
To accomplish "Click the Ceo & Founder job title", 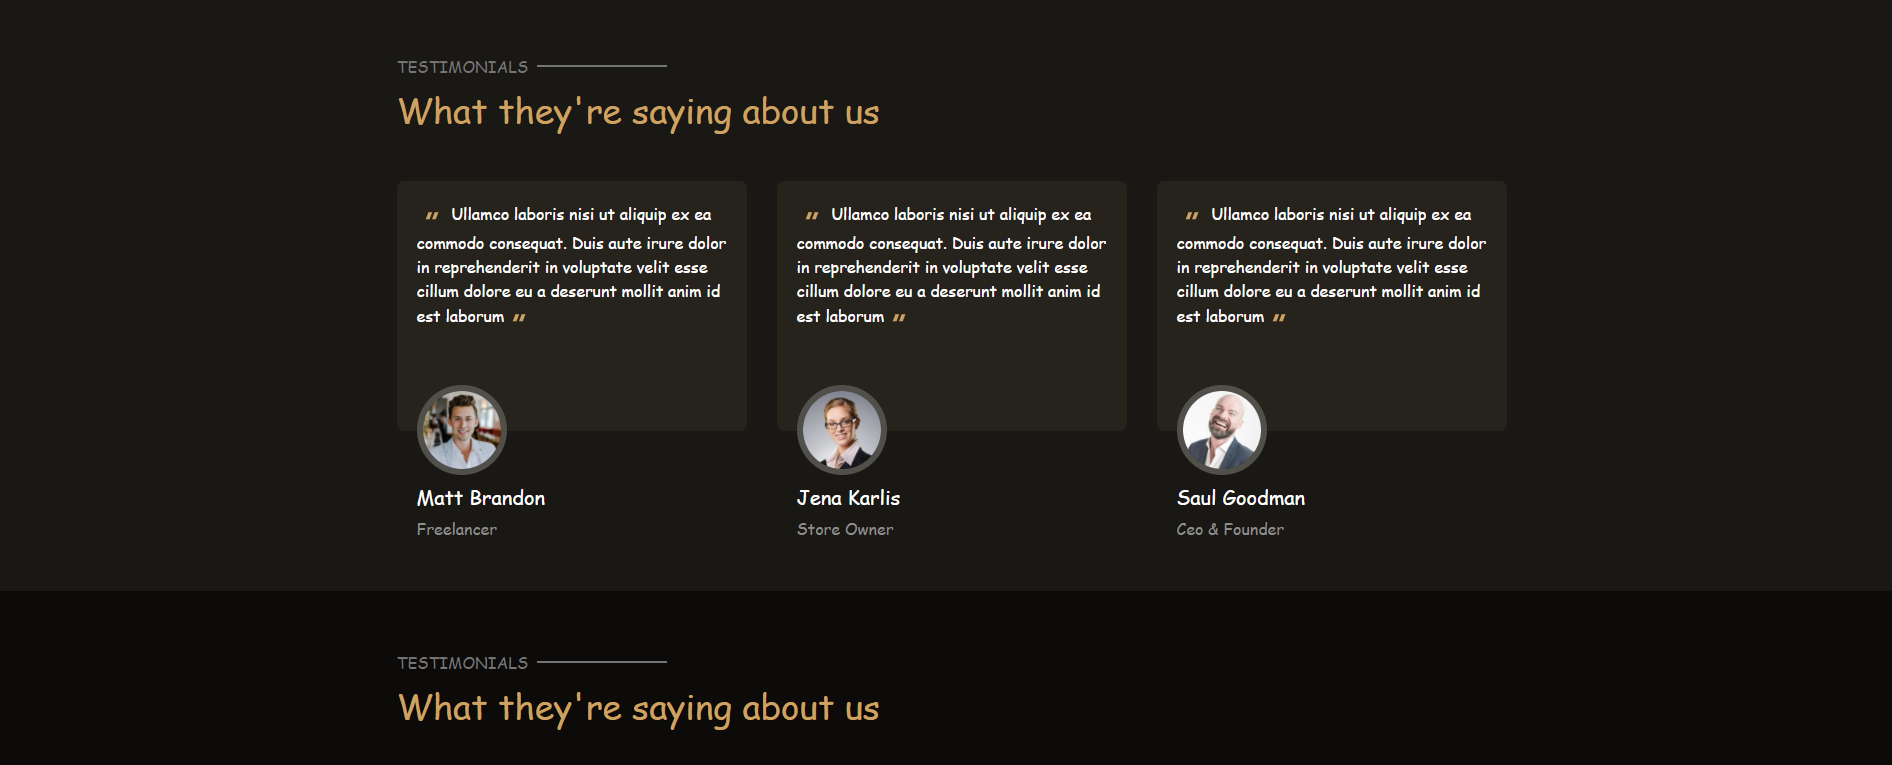I will [1230, 530].
